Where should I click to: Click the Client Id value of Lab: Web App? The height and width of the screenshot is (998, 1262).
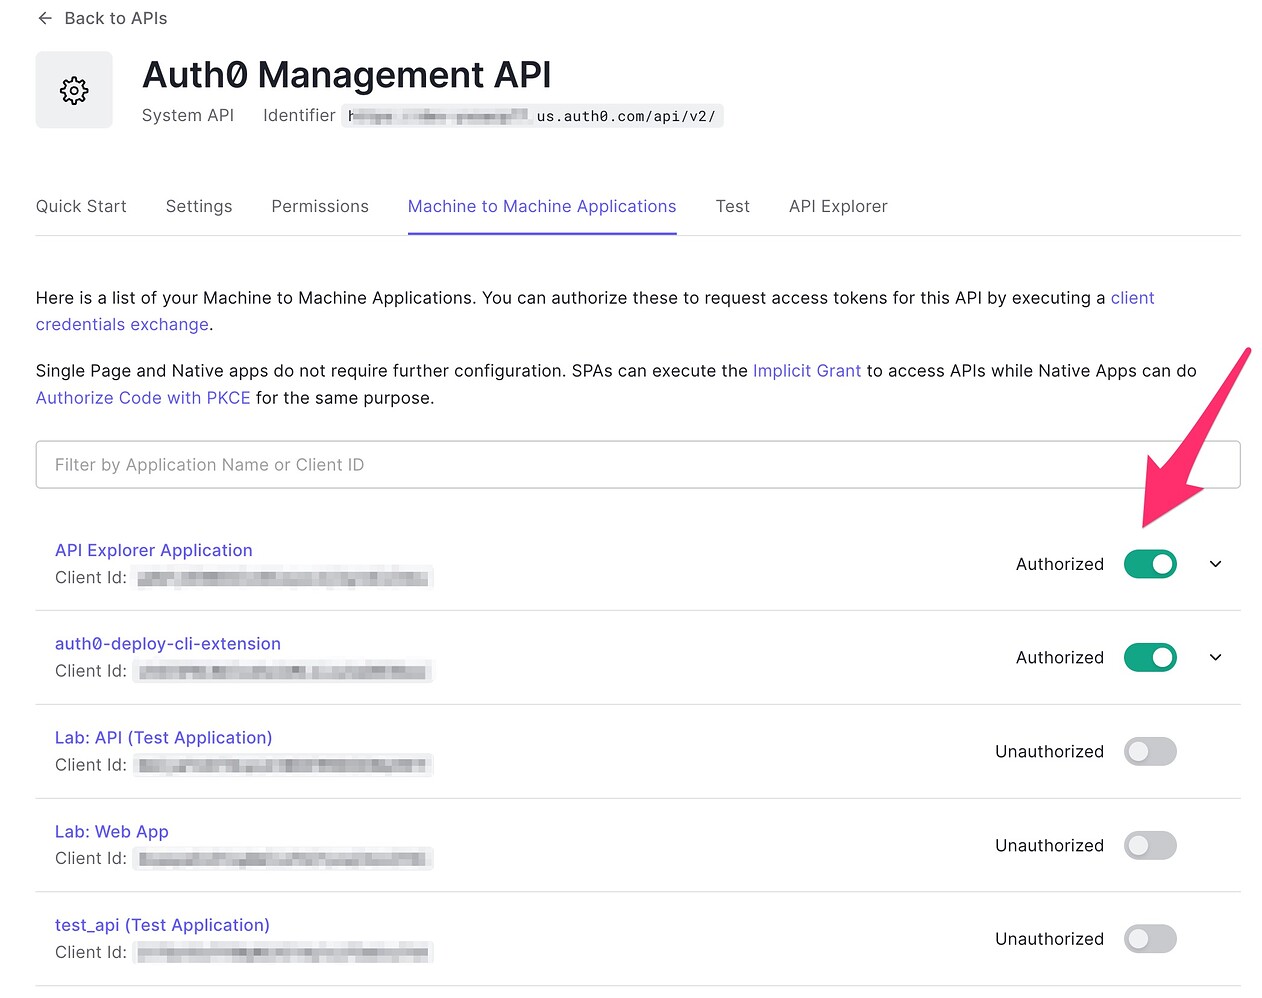[283, 859]
